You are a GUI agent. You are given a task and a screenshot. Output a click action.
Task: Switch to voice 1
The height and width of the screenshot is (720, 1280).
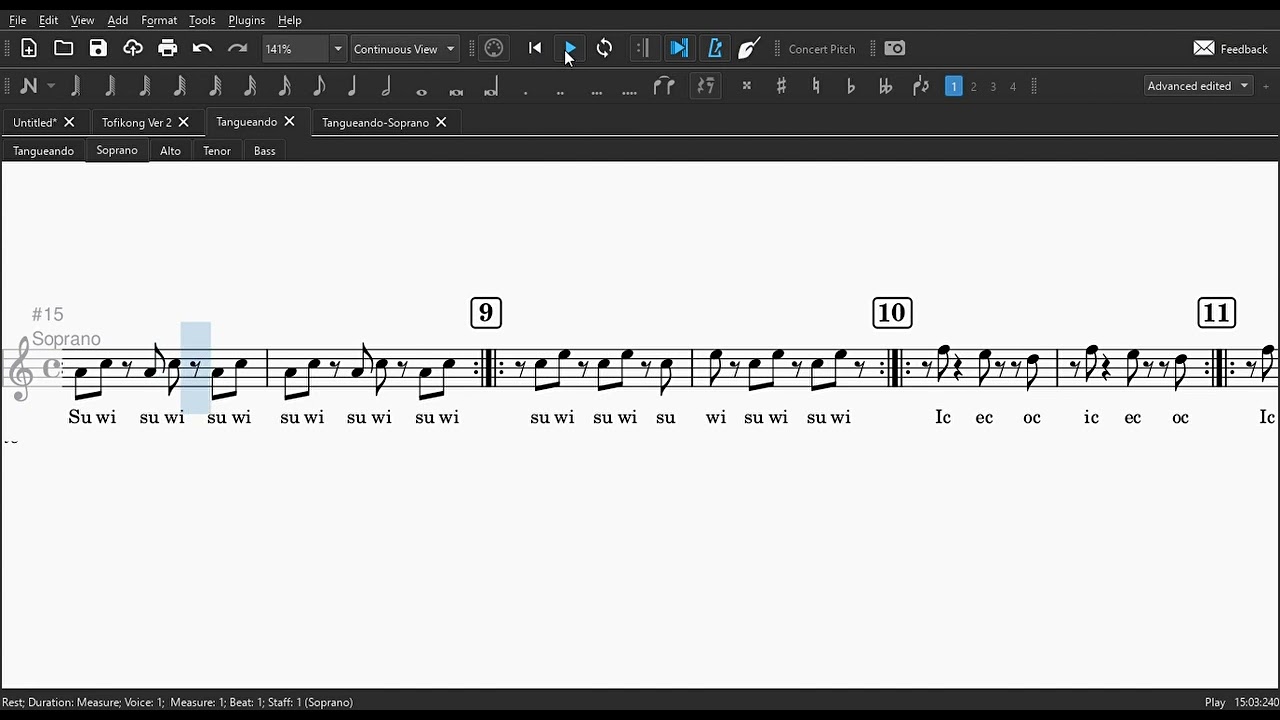coord(954,86)
